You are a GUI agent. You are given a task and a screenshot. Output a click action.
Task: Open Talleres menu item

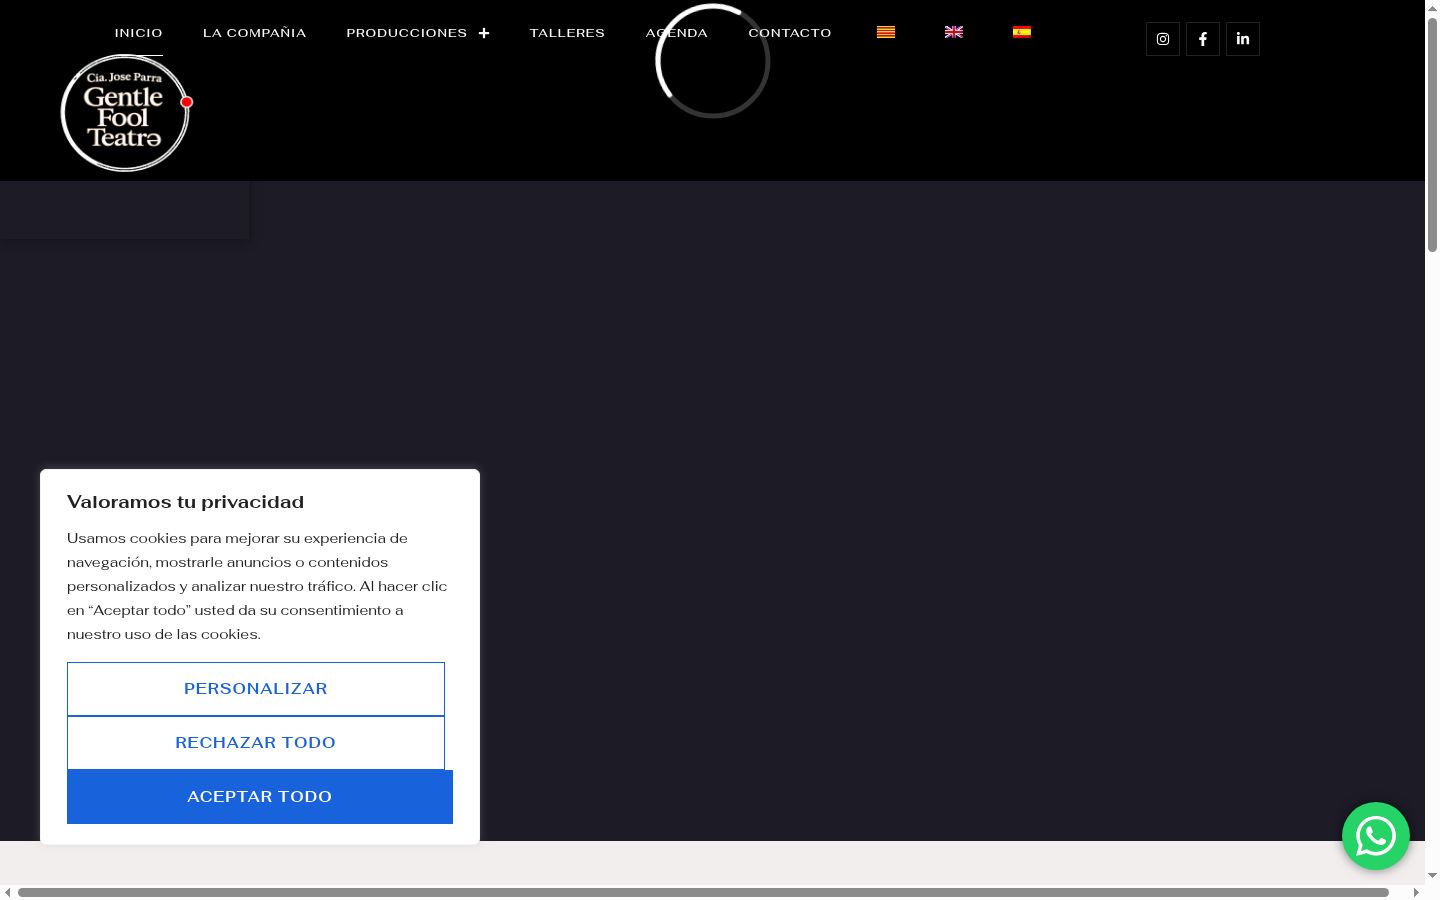tap(567, 33)
